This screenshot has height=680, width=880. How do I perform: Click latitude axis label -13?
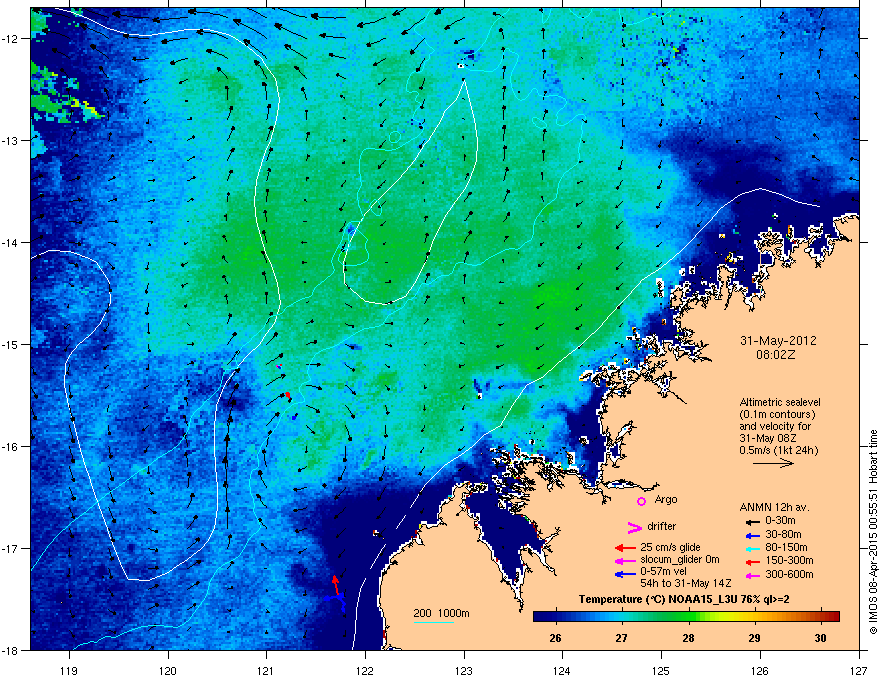tap(10, 141)
